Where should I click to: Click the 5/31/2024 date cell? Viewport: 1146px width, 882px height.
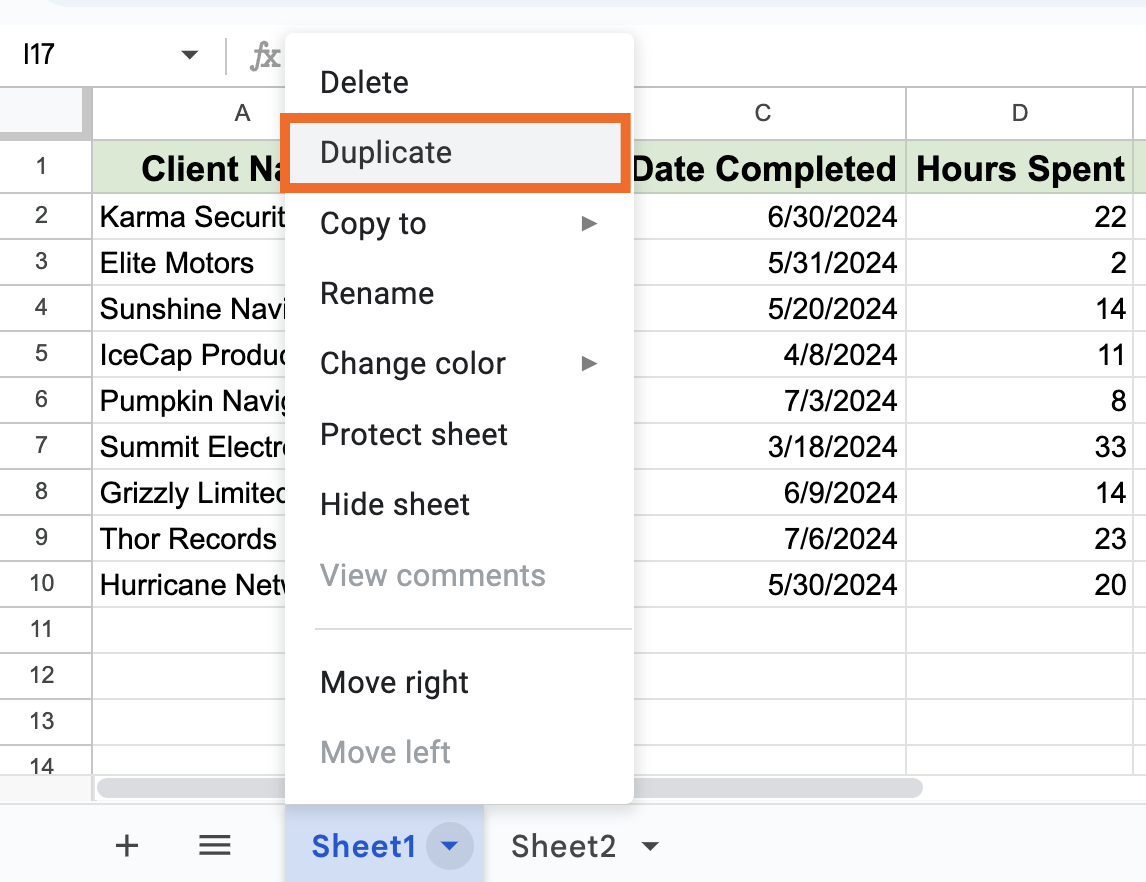coord(770,262)
